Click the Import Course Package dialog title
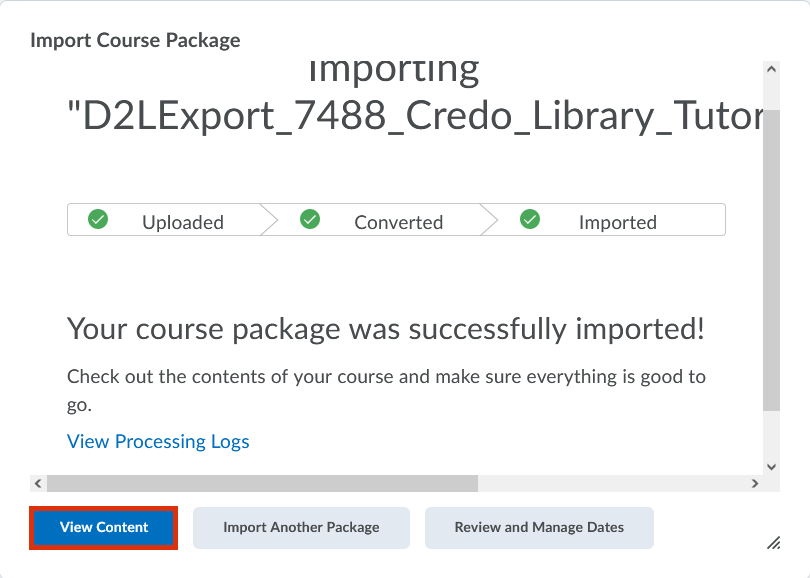This screenshot has height=578, width=810. pyautogui.click(x=135, y=41)
